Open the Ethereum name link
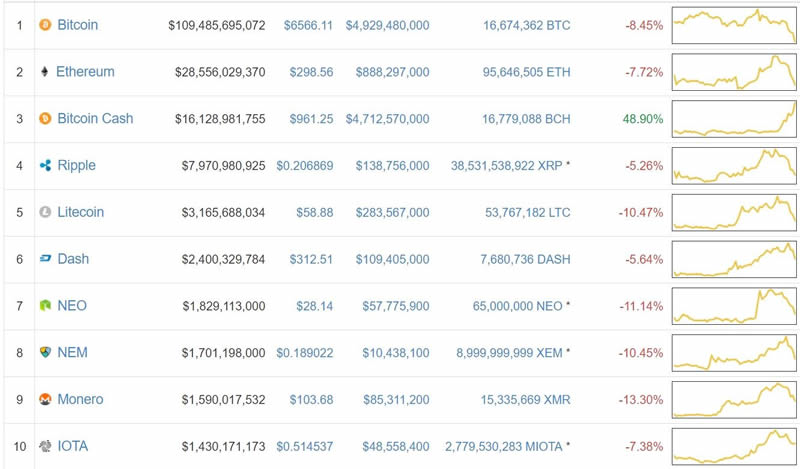The height and width of the screenshot is (469, 800). (85, 72)
